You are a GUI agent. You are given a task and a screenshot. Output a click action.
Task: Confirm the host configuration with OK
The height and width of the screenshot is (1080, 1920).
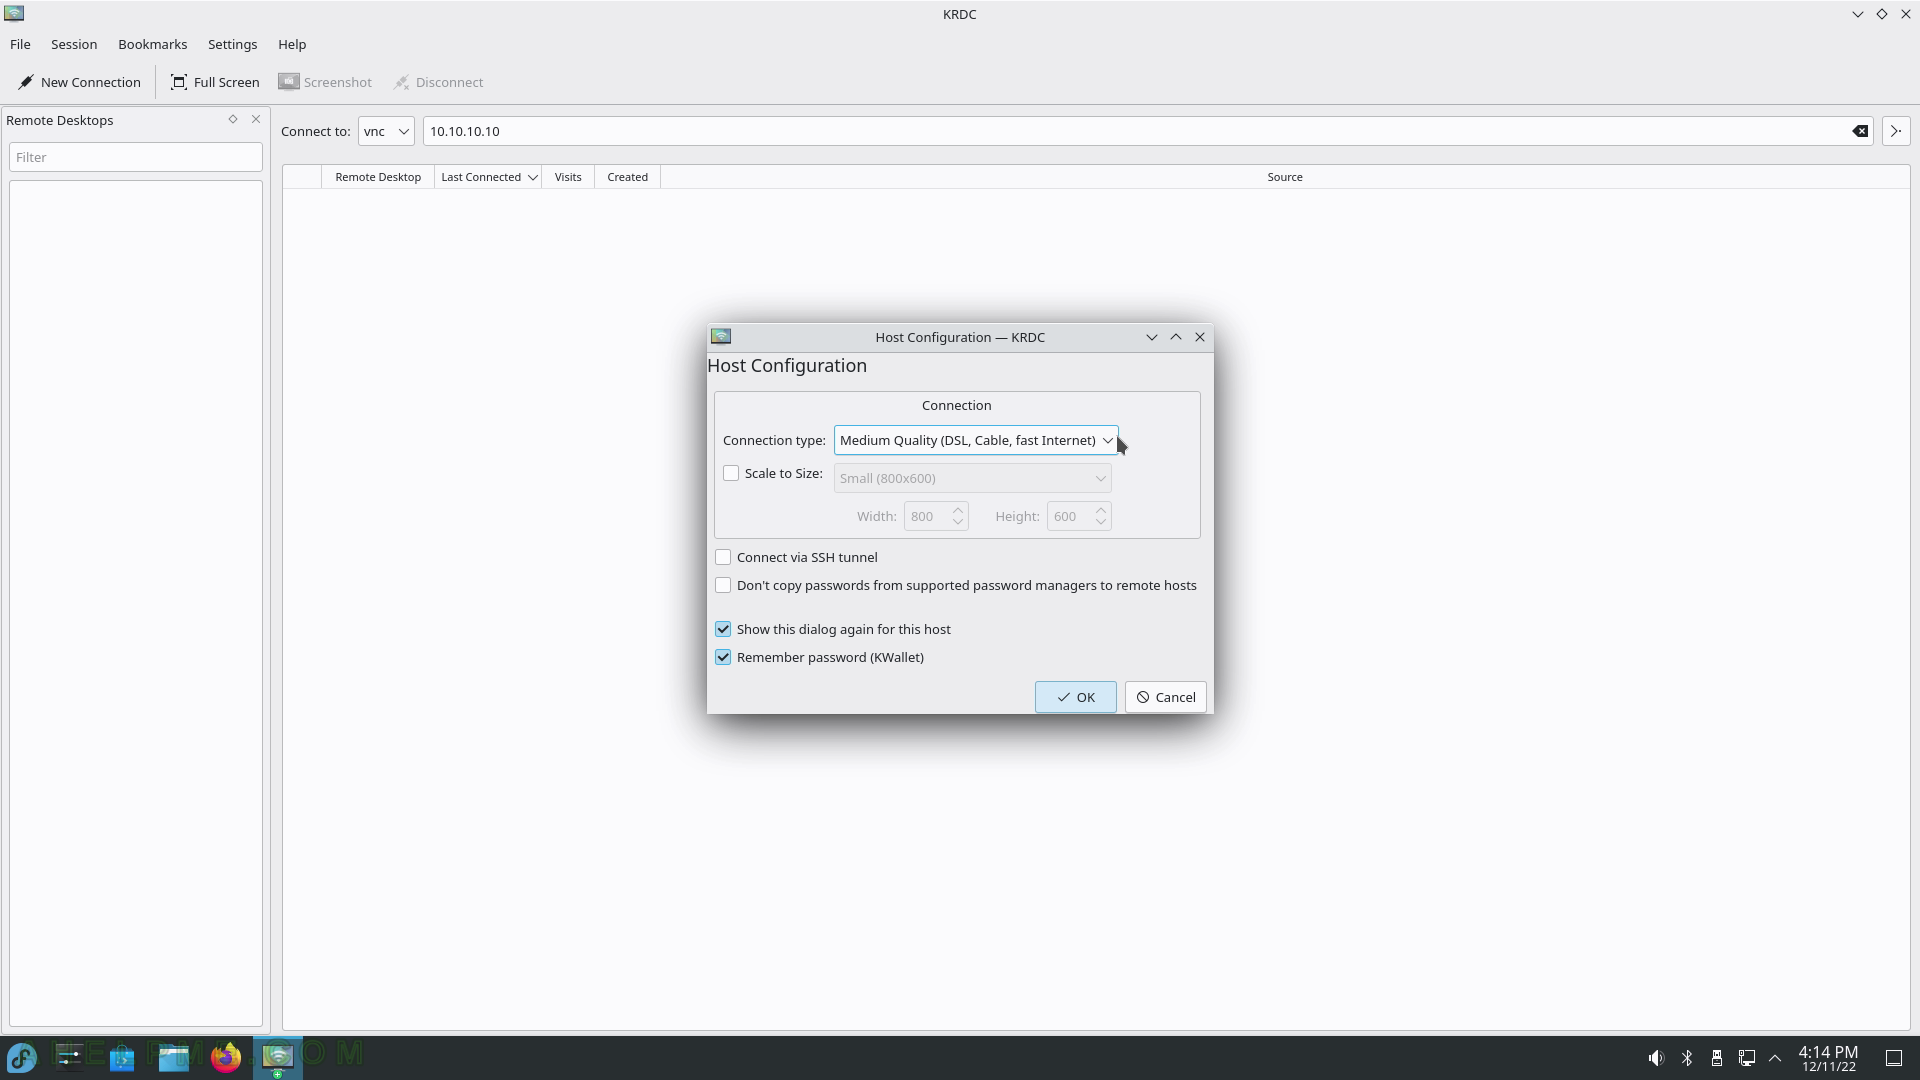[x=1075, y=697]
